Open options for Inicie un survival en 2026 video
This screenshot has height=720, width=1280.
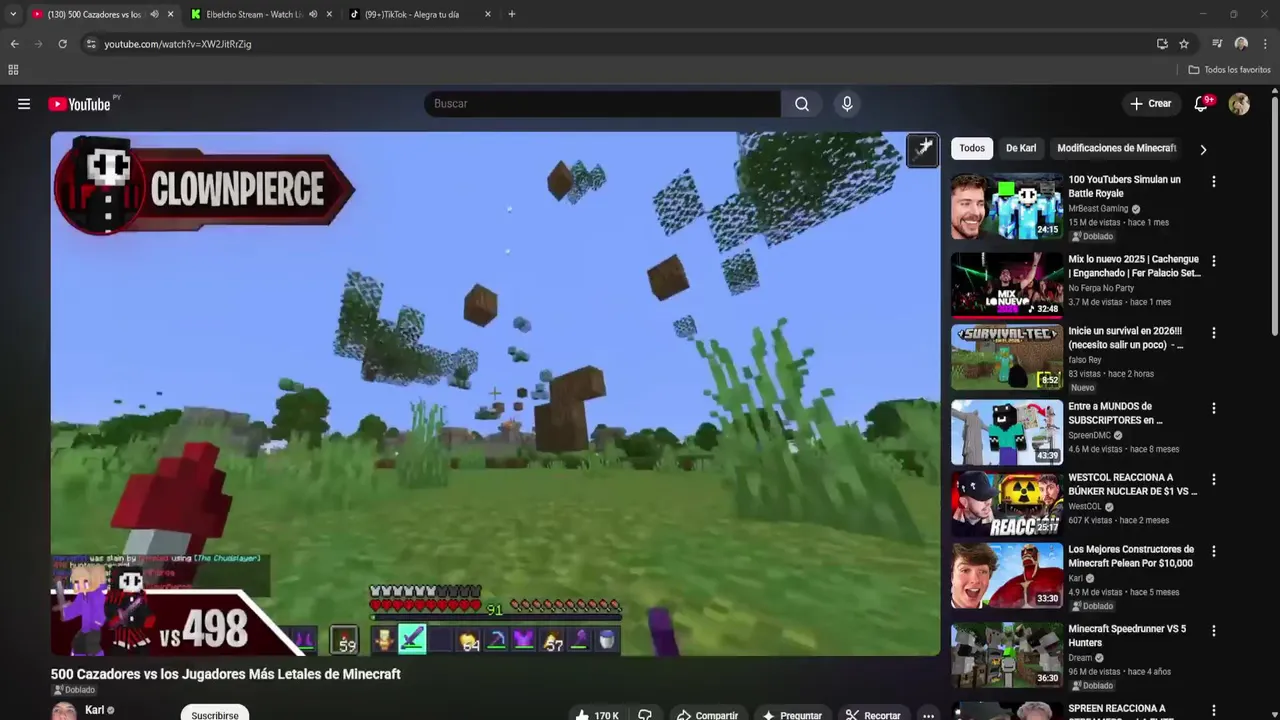[1214, 333]
